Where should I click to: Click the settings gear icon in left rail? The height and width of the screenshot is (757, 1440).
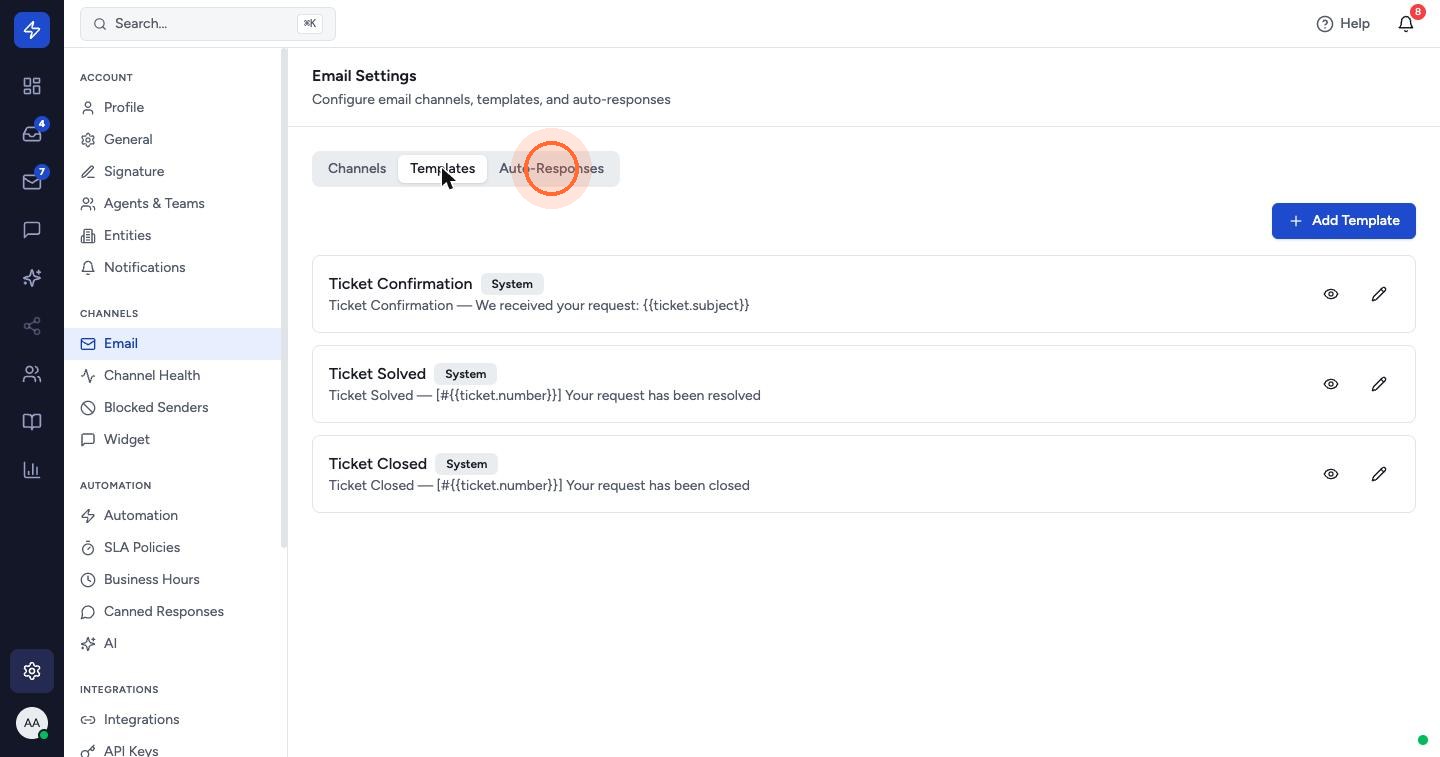pos(32,671)
